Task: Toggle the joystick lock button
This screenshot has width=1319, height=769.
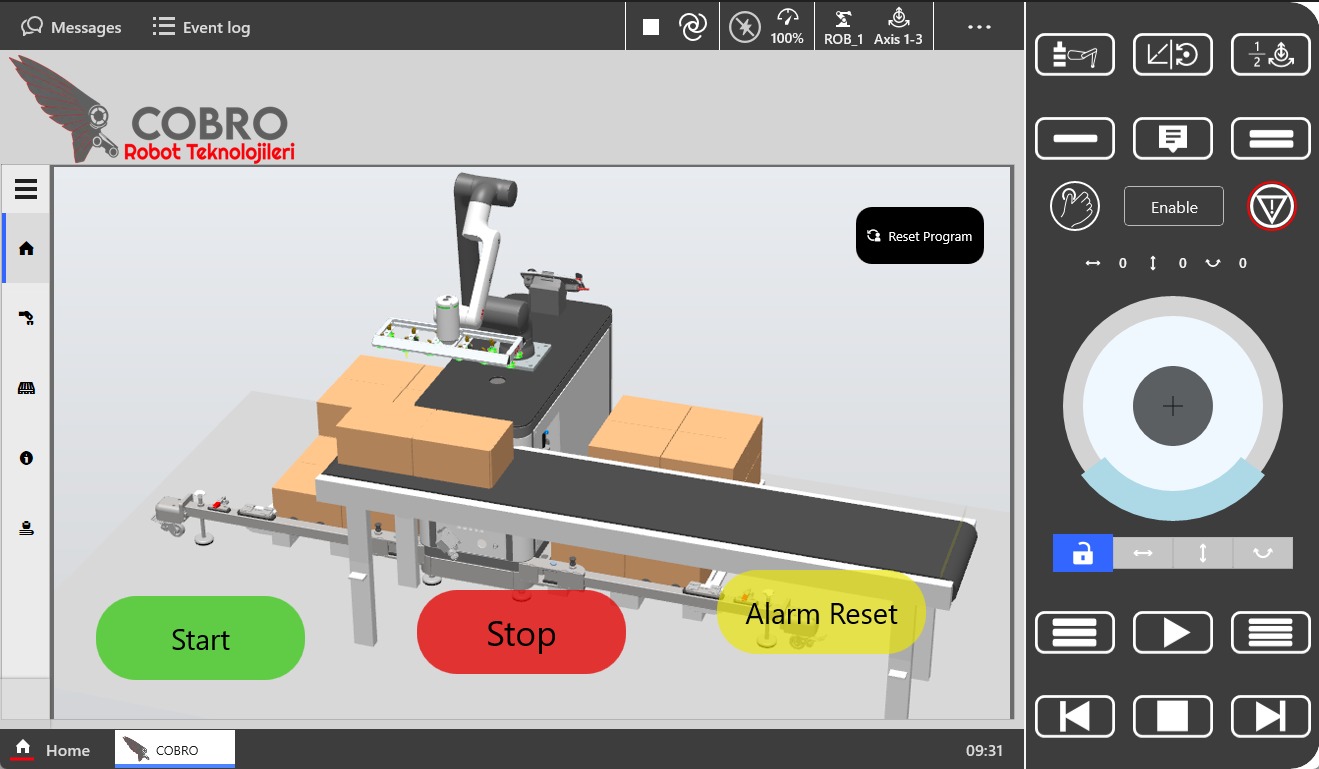Action: tap(1082, 553)
